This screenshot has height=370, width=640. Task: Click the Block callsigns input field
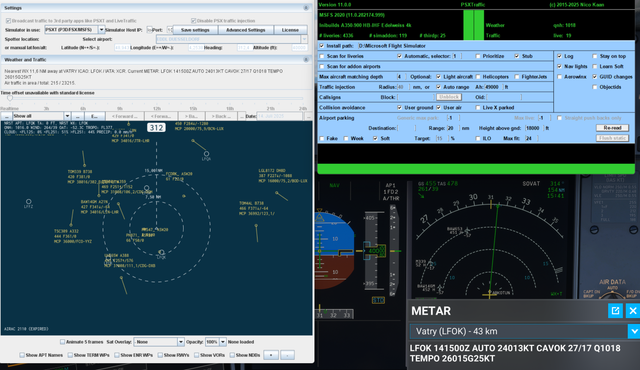click(x=416, y=97)
